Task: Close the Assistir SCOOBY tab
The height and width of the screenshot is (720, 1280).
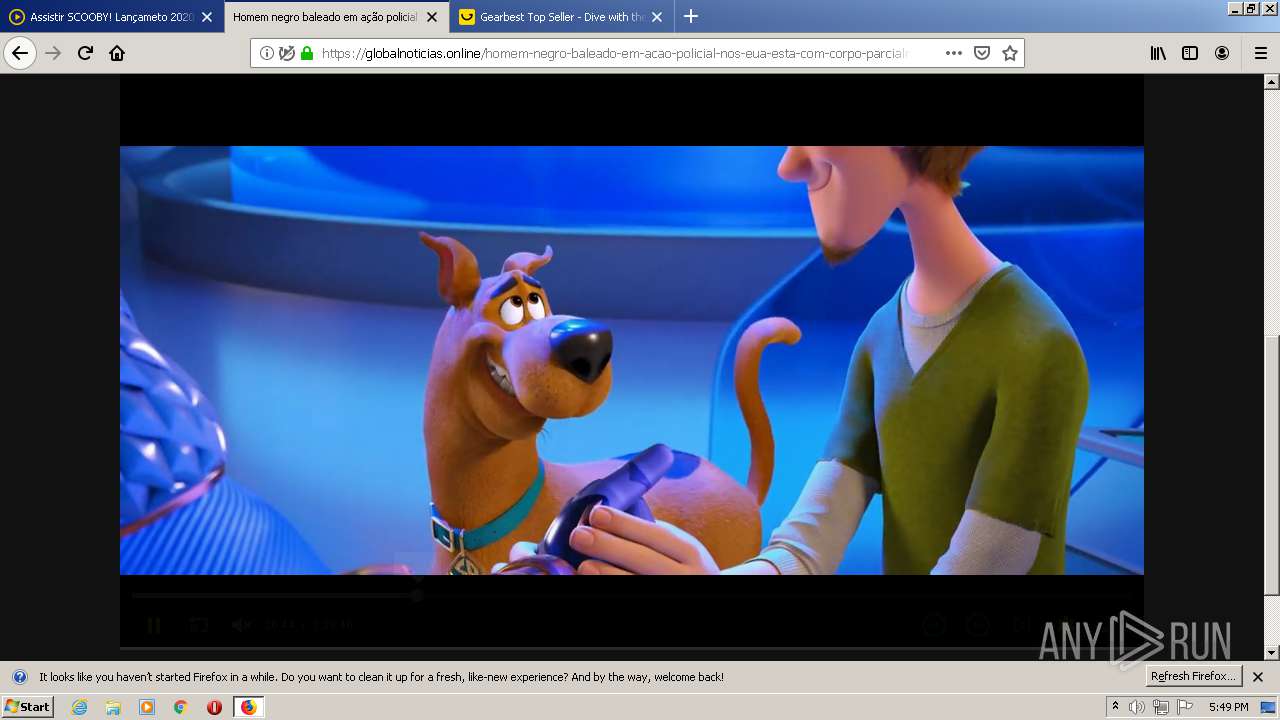Action: pyautogui.click(x=207, y=17)
